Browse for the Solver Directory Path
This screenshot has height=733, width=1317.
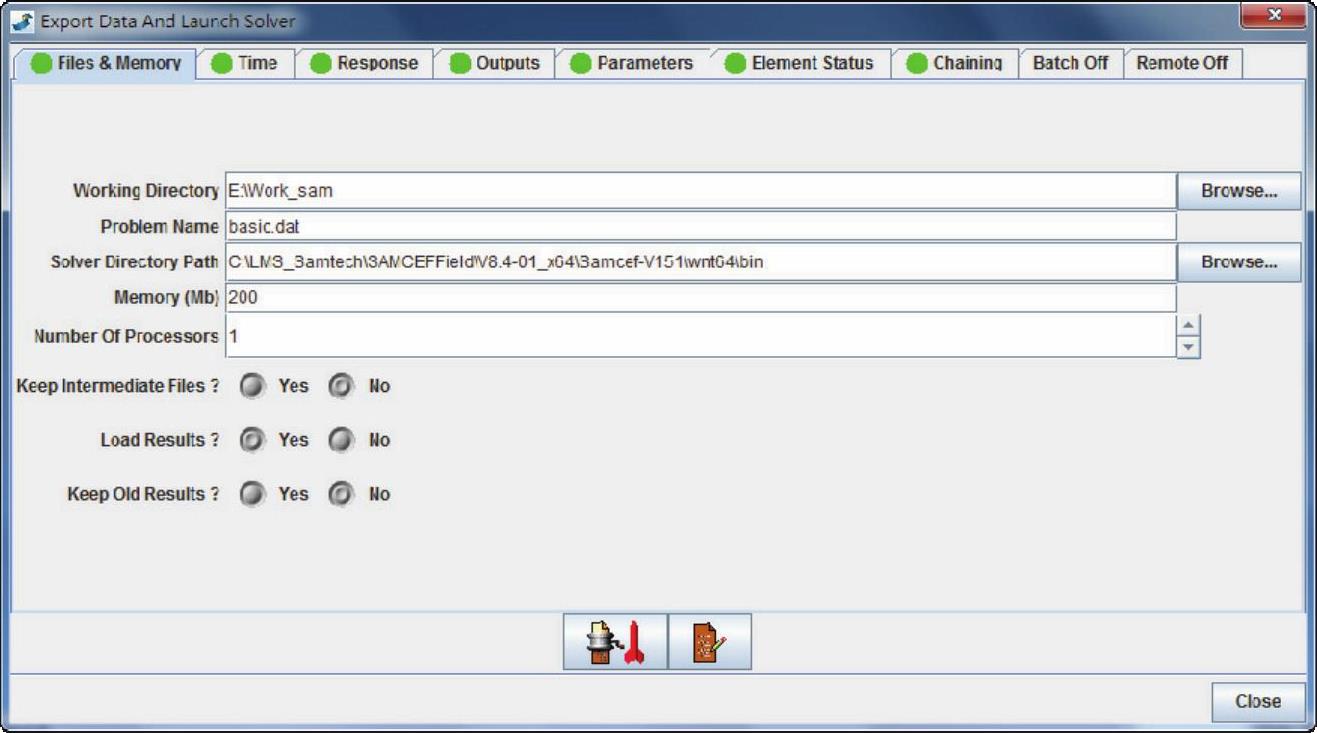pyautogui.click(x=1239, y=262)
